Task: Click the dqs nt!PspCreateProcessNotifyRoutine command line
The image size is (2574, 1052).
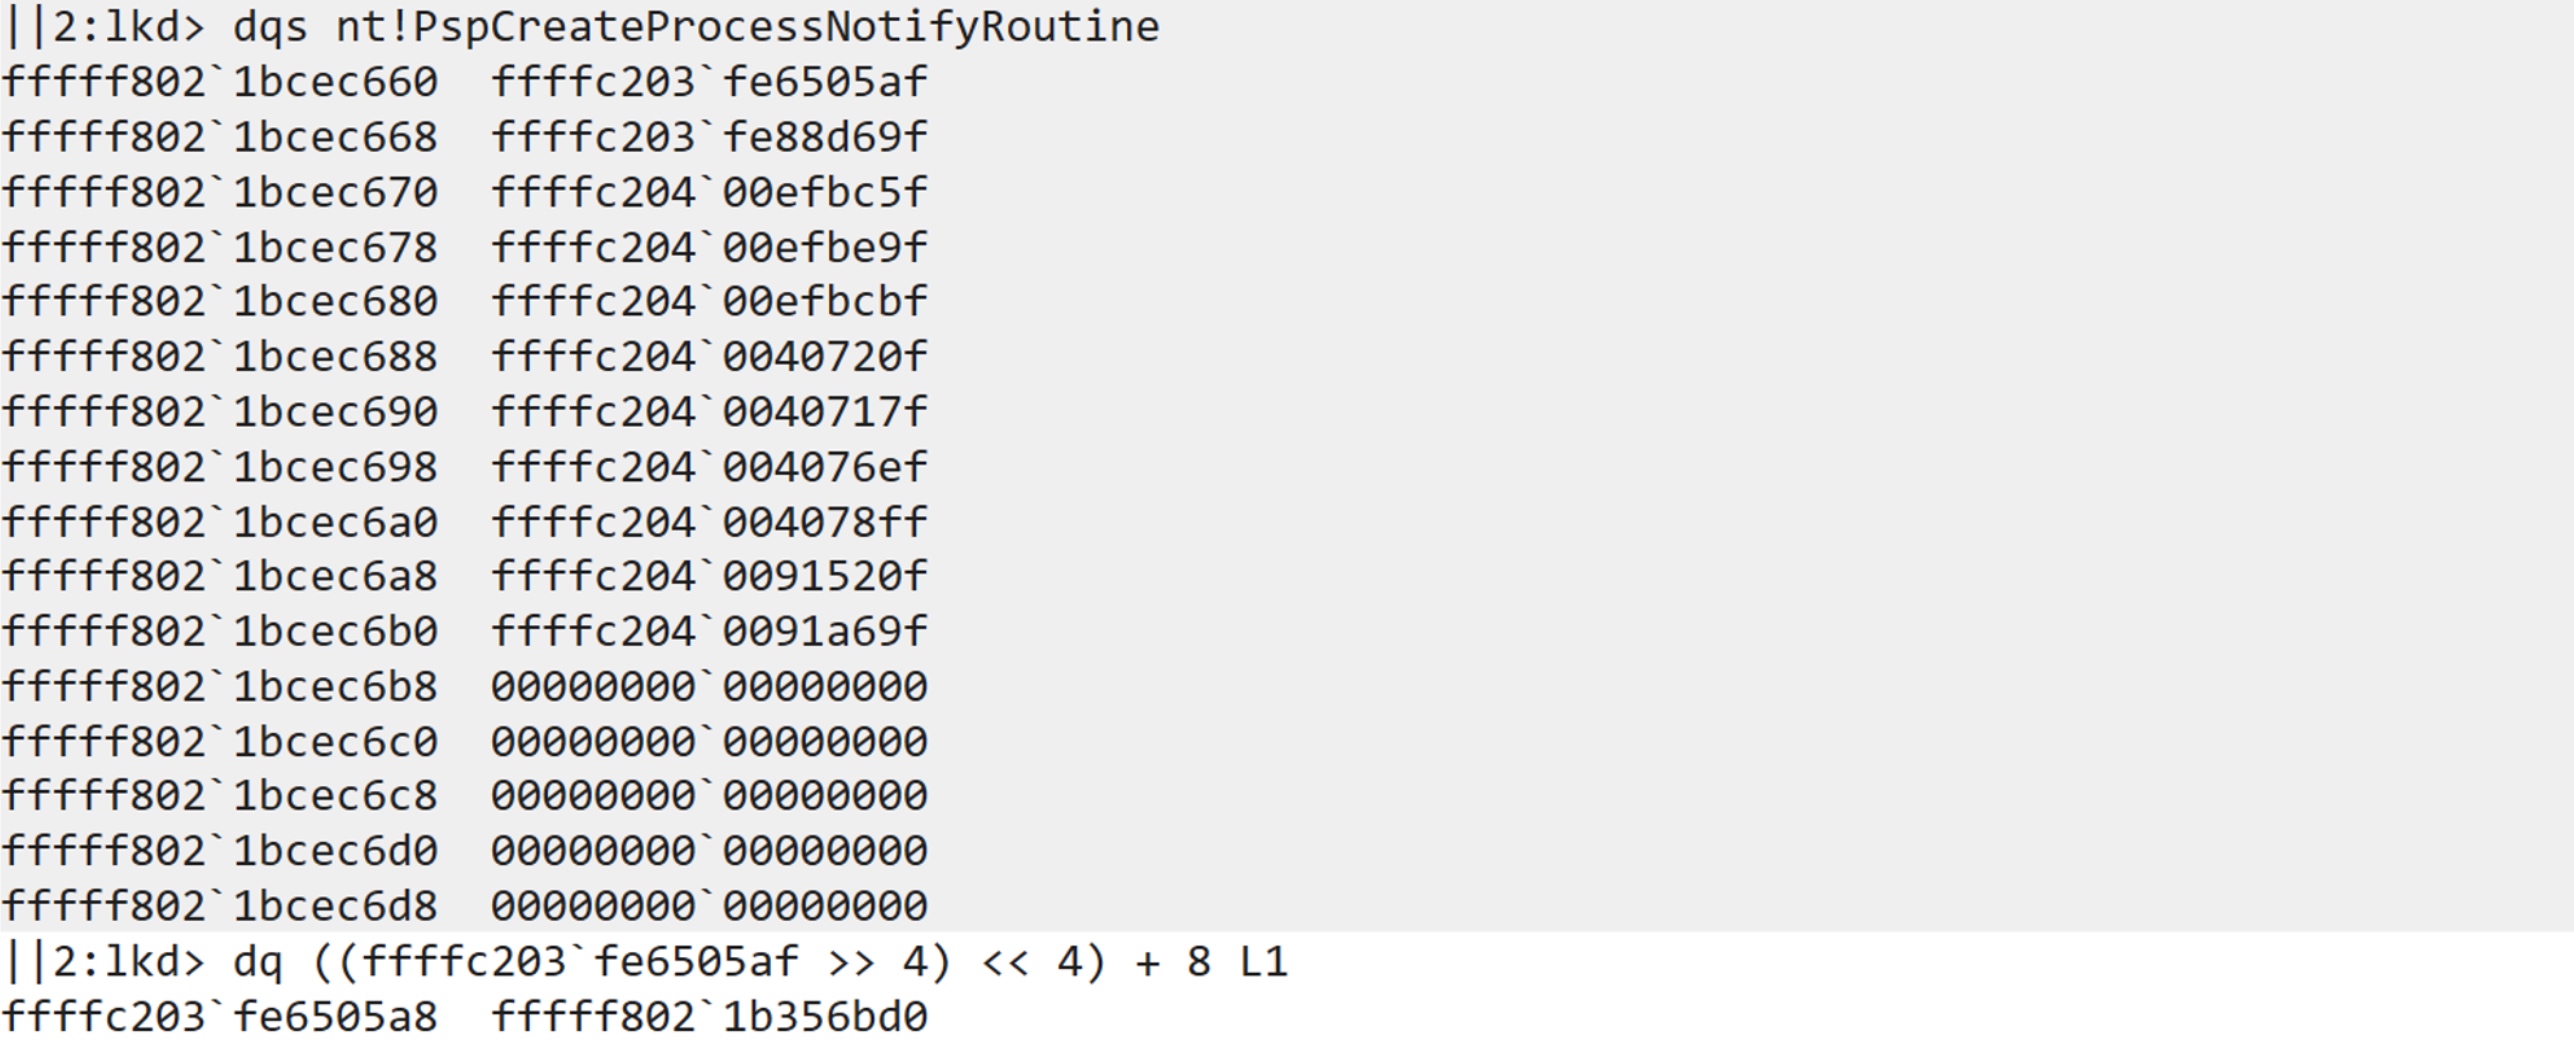Action: 695,27
